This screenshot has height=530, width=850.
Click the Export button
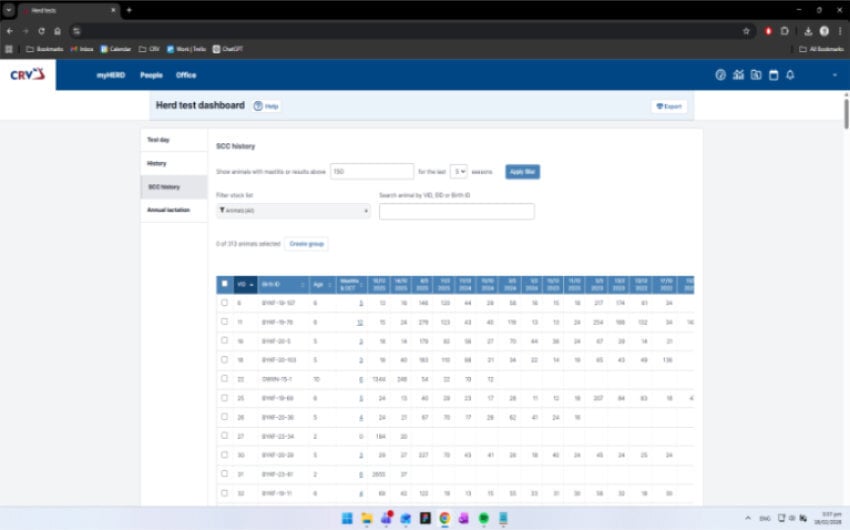point(669,106)
